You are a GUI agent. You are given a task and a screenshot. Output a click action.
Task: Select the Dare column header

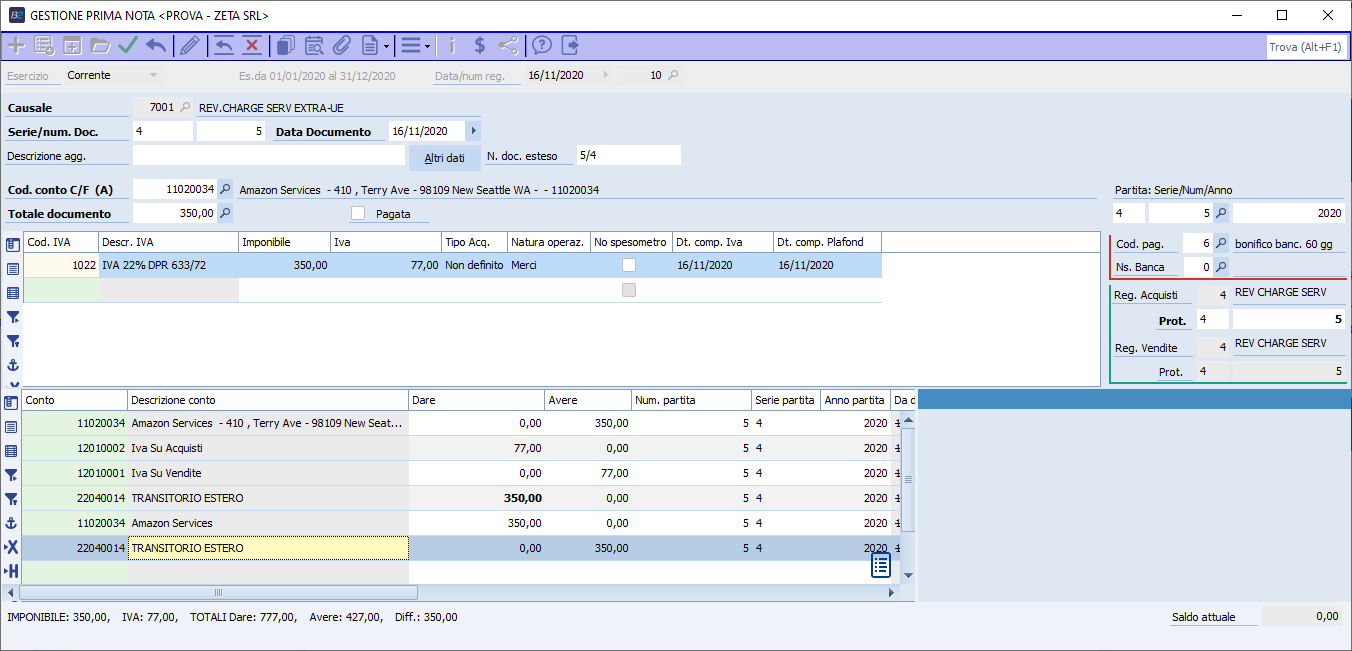click(477, 400)
